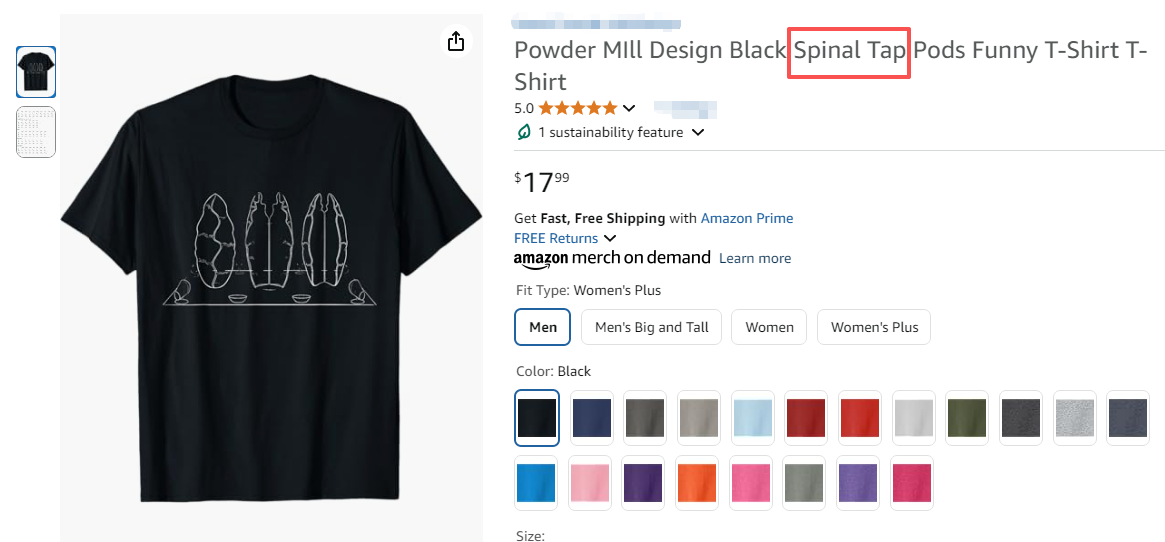The height and width of the screenshot is (542, 1165).
Task: Click the Learn more link
Action: [x=755, y=258]
